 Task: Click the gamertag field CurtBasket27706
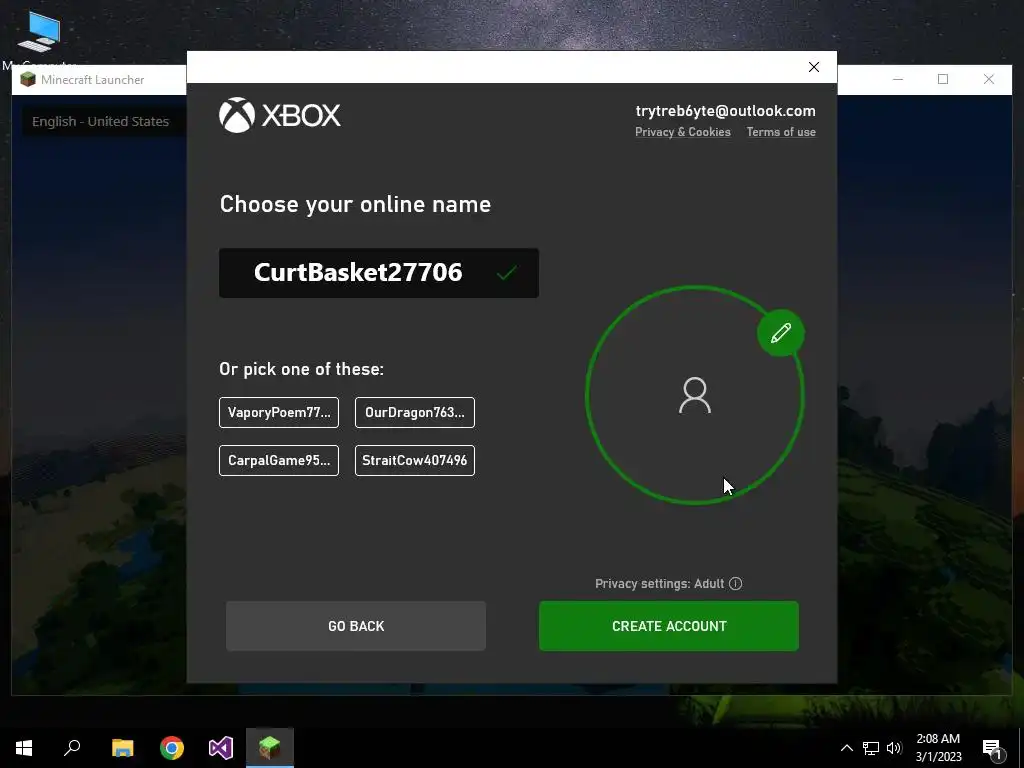point(379,273)
